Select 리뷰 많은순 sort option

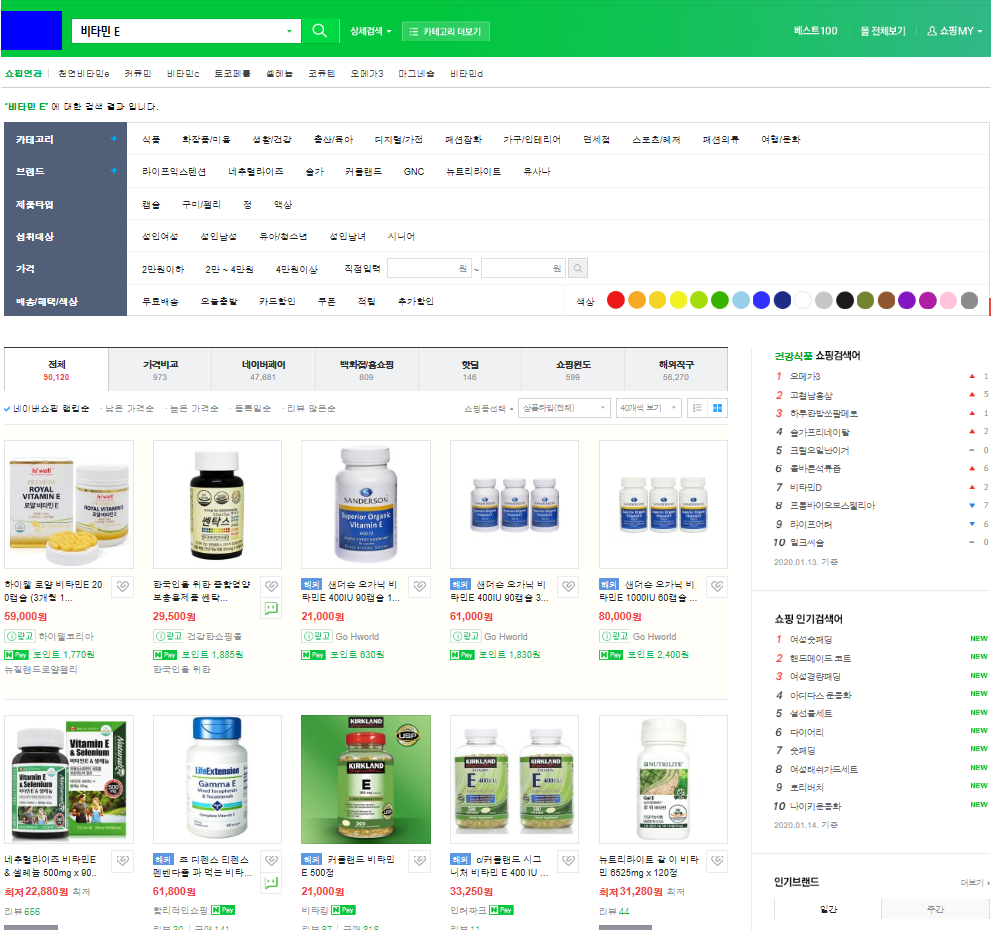click(x=311, y=408)
